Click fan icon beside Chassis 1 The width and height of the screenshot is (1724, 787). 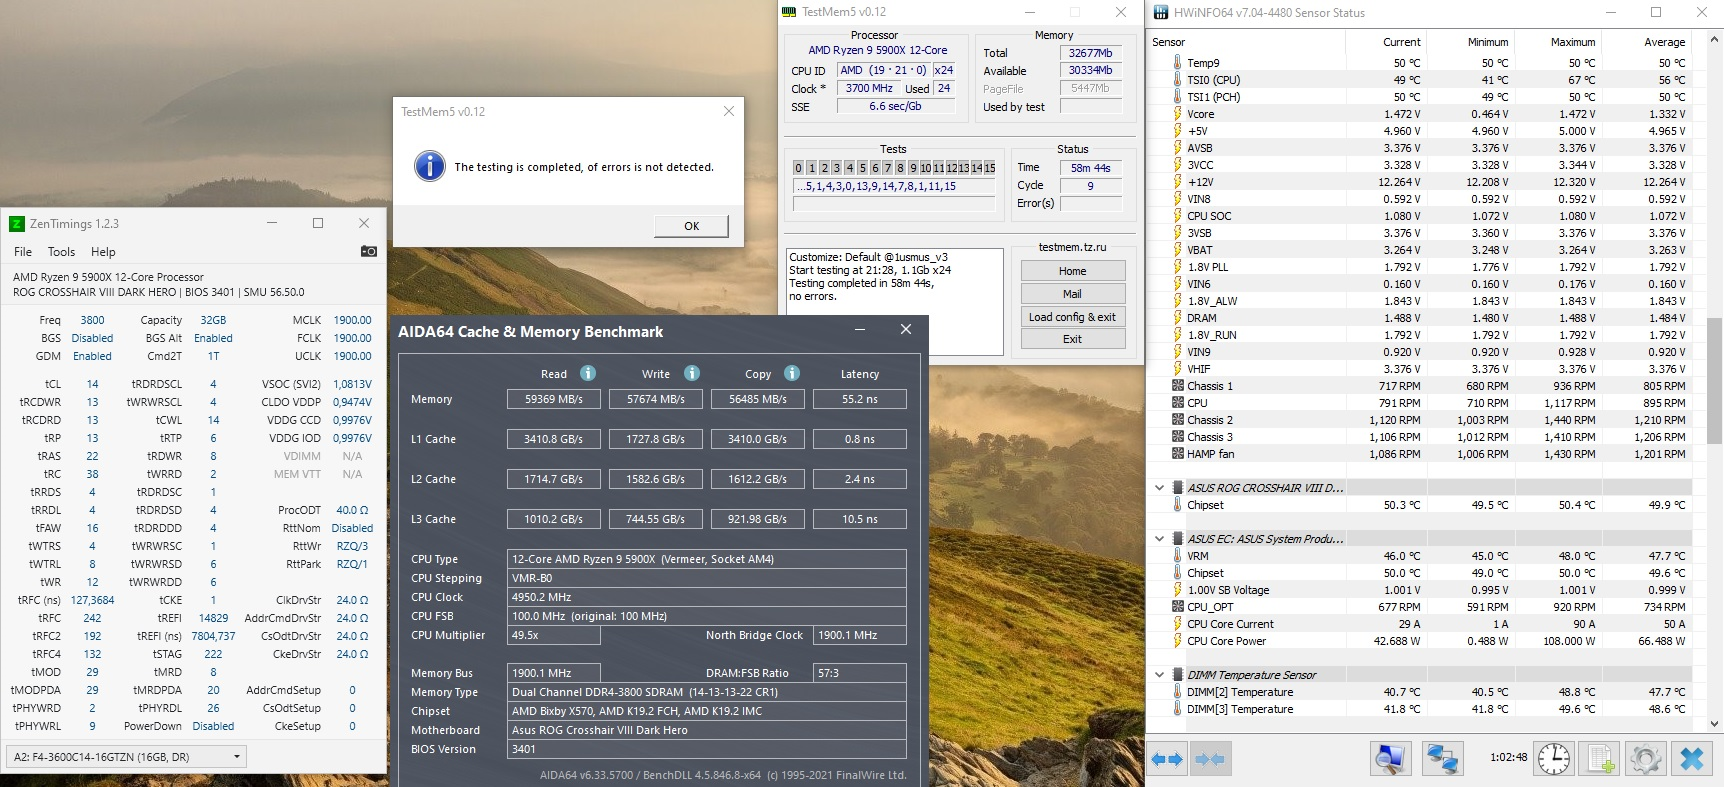(1177, 386)
